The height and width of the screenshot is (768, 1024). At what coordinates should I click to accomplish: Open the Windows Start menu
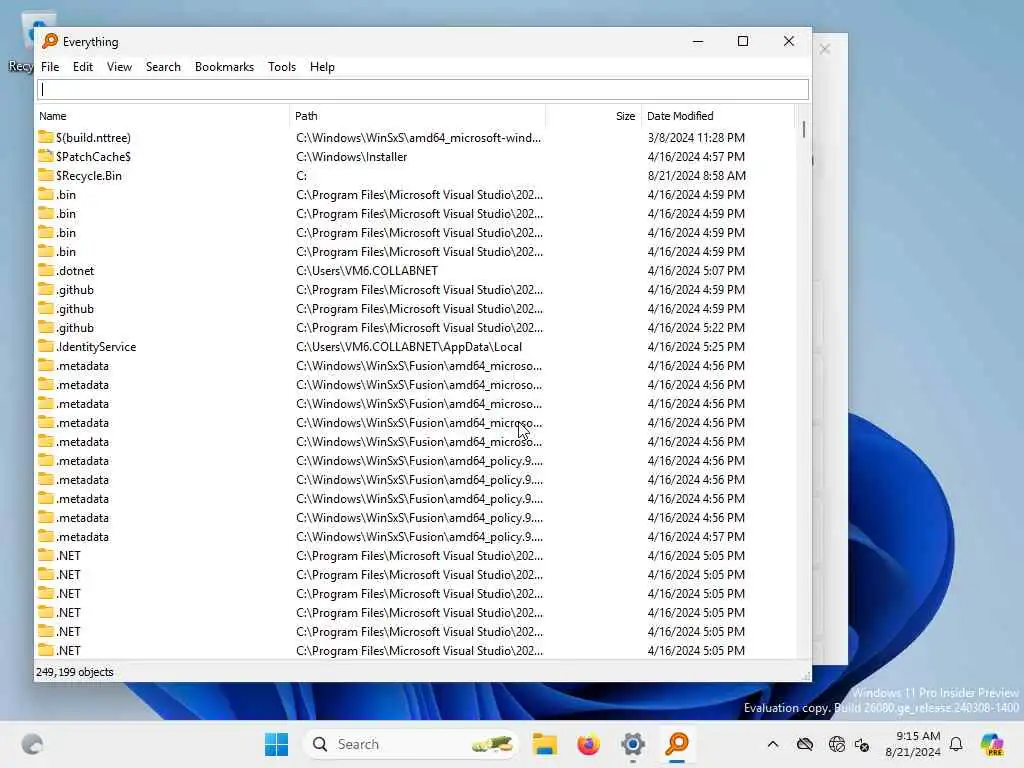click(x=276, y=744)
